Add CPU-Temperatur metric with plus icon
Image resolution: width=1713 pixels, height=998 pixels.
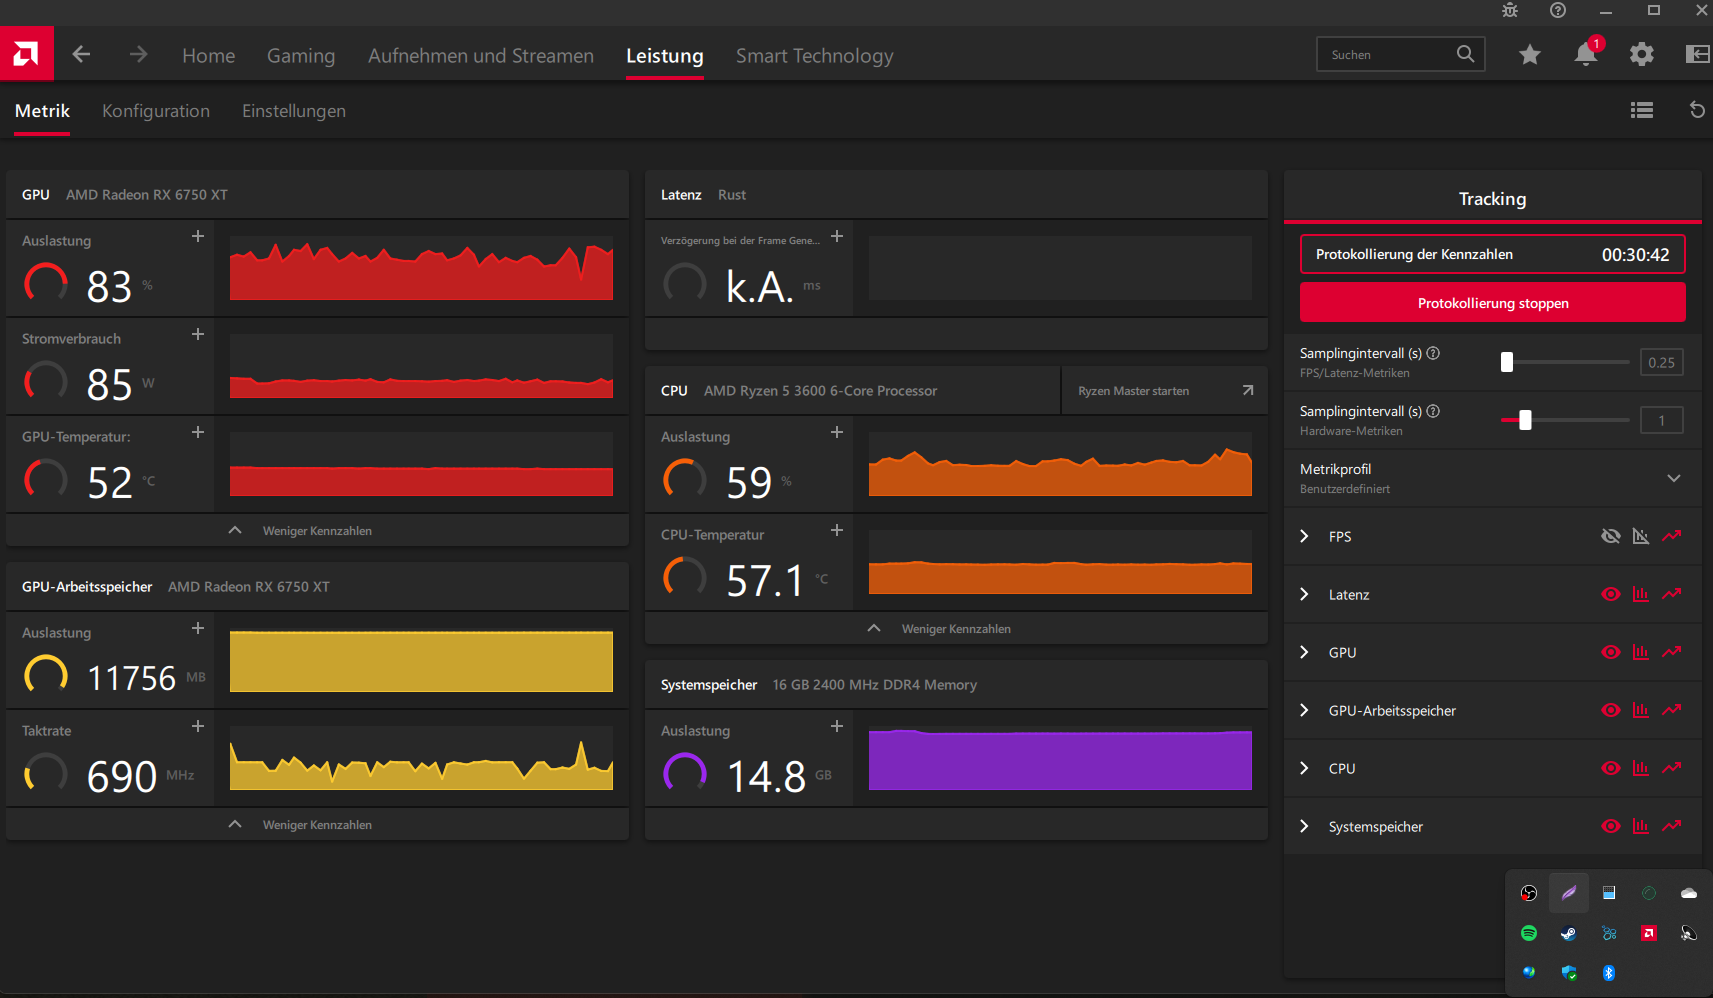point(837,530)
